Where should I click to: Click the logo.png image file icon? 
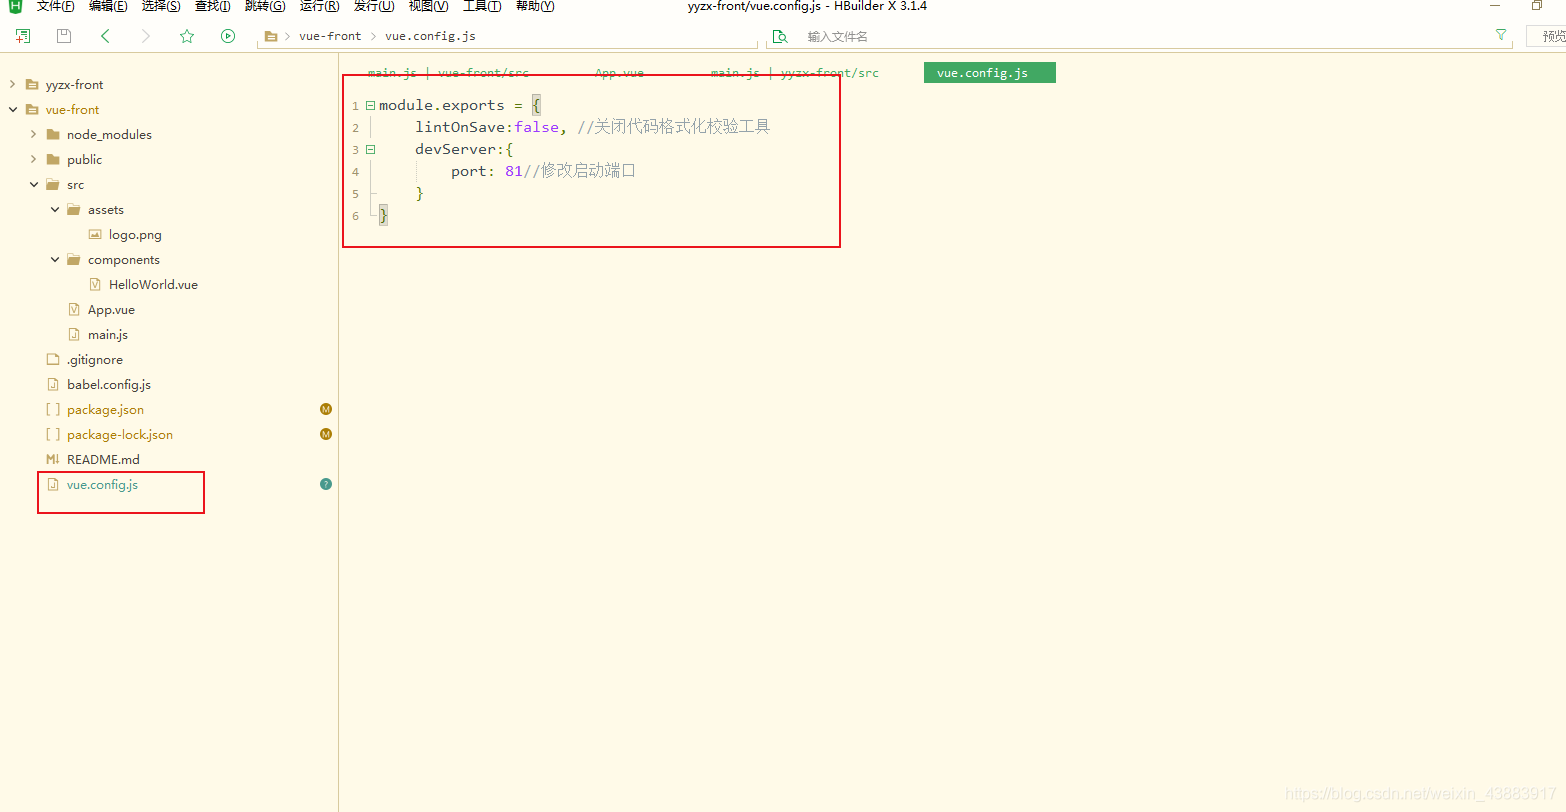tap(95, 235)
